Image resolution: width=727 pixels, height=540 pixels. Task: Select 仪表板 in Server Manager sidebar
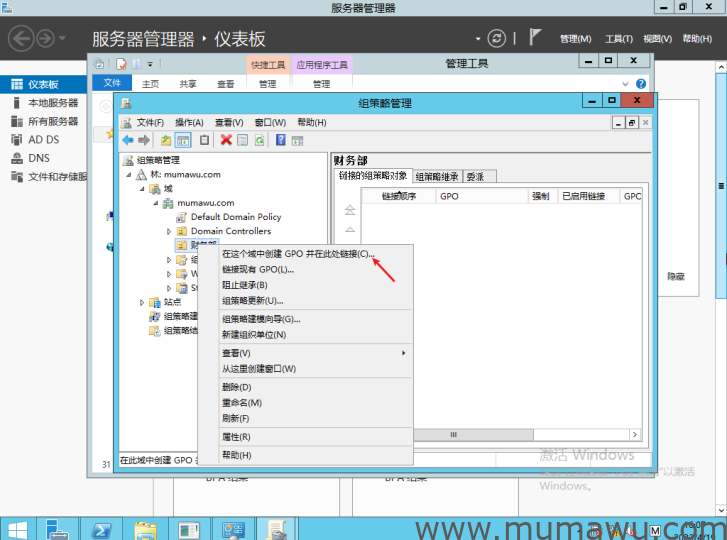coord(43,84)
